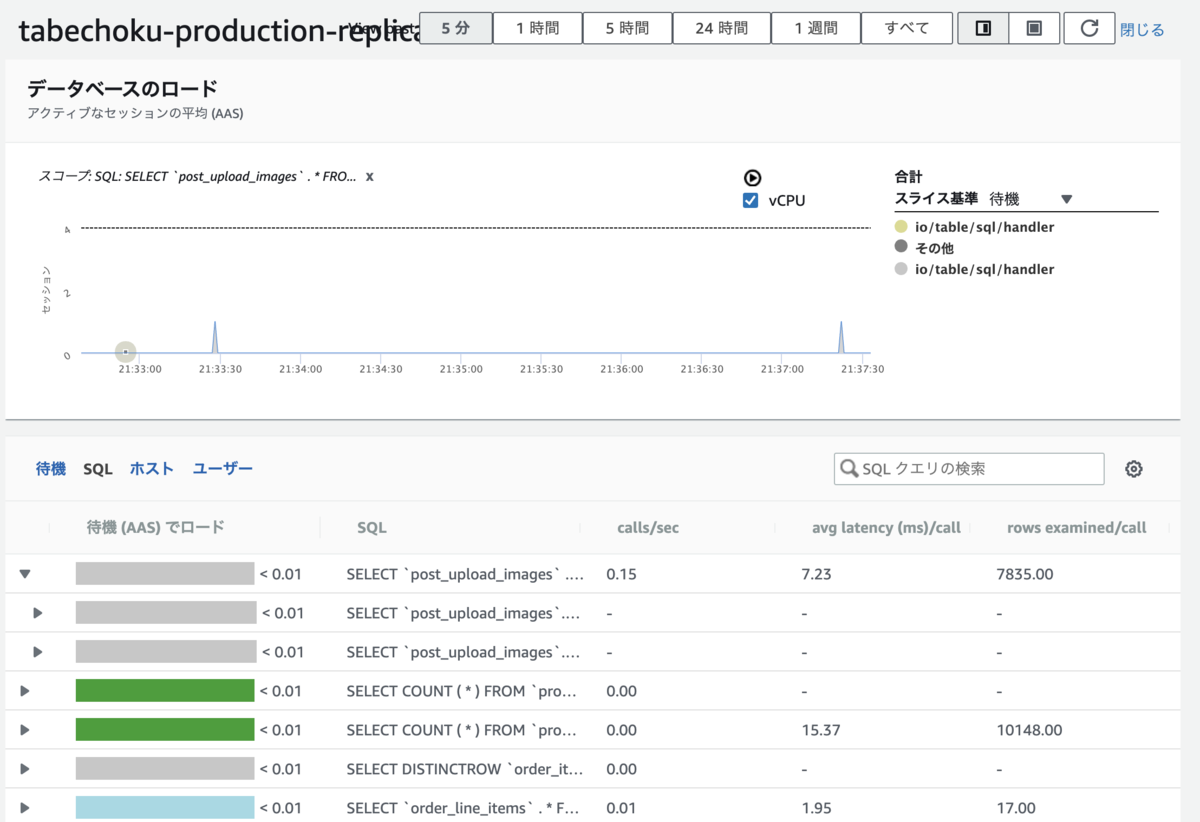Click the SQL column header
This screenshot has height=822, width=1200.
click(x=372, y=527)
